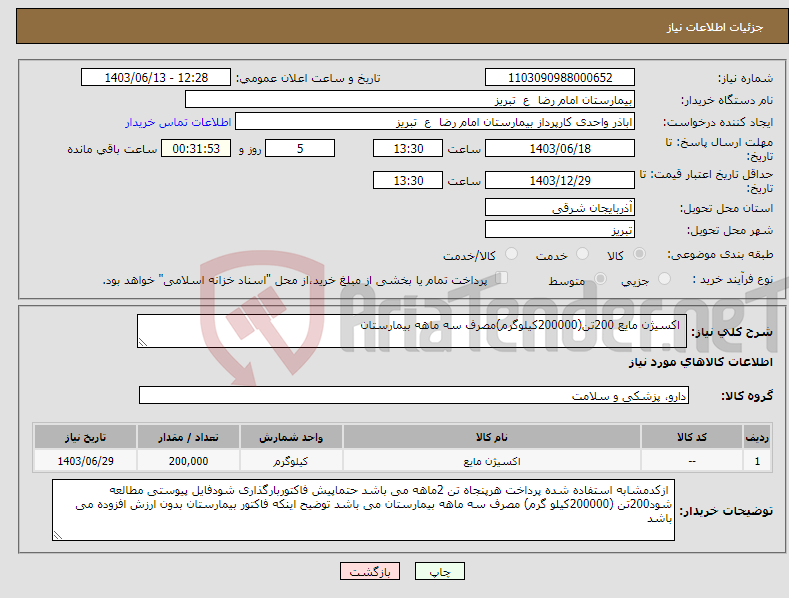Click the response deadline date 1403/06/18
The image size is (789, 598).
tap(560, 148)
